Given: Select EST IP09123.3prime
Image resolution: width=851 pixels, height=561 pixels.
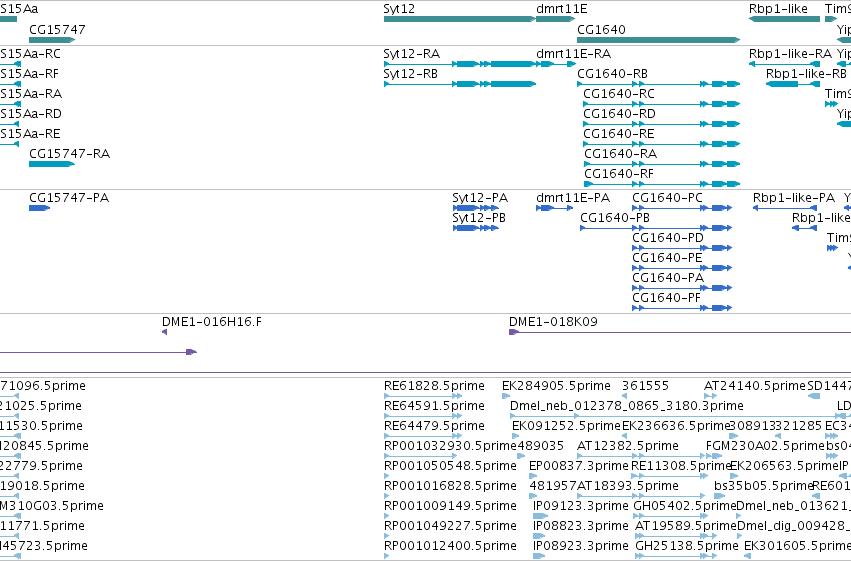Looking at the screenshot, I should click(581, 506).
